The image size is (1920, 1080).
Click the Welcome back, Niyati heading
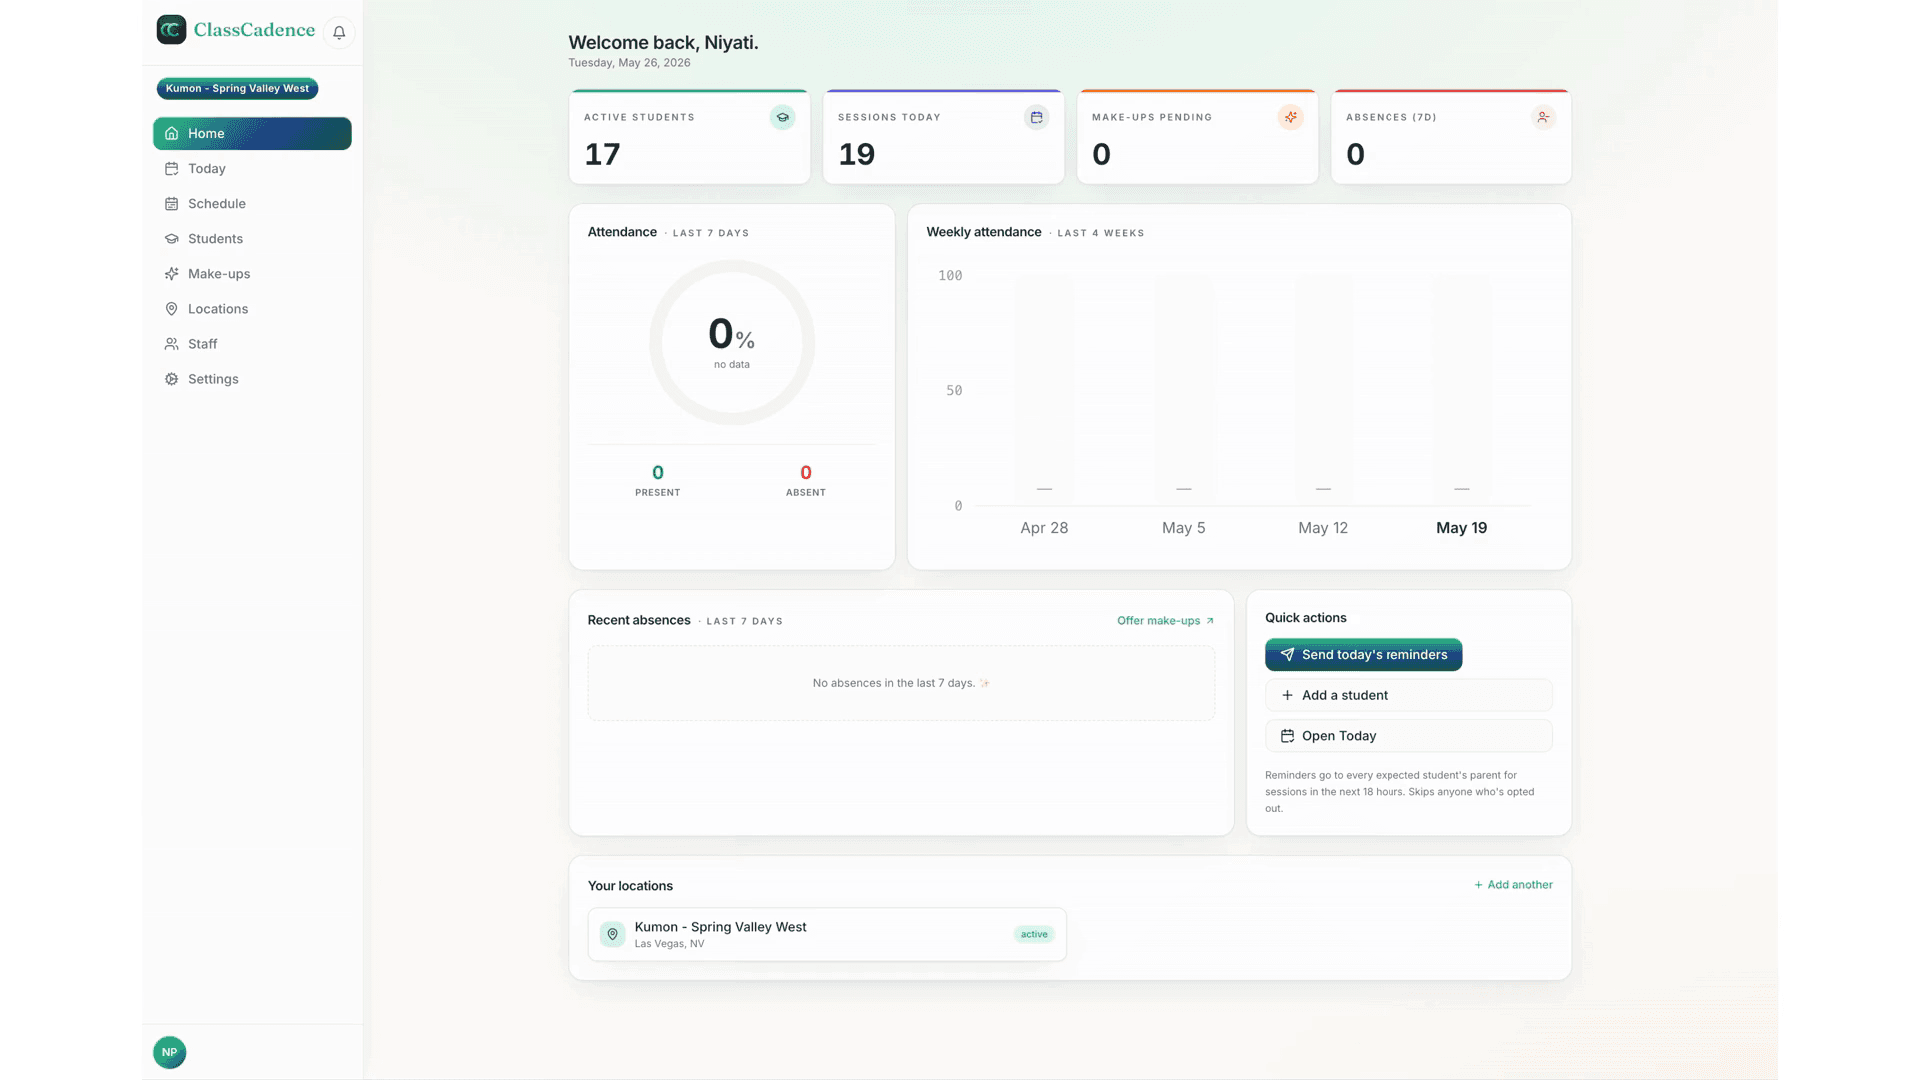click(663, 42)
